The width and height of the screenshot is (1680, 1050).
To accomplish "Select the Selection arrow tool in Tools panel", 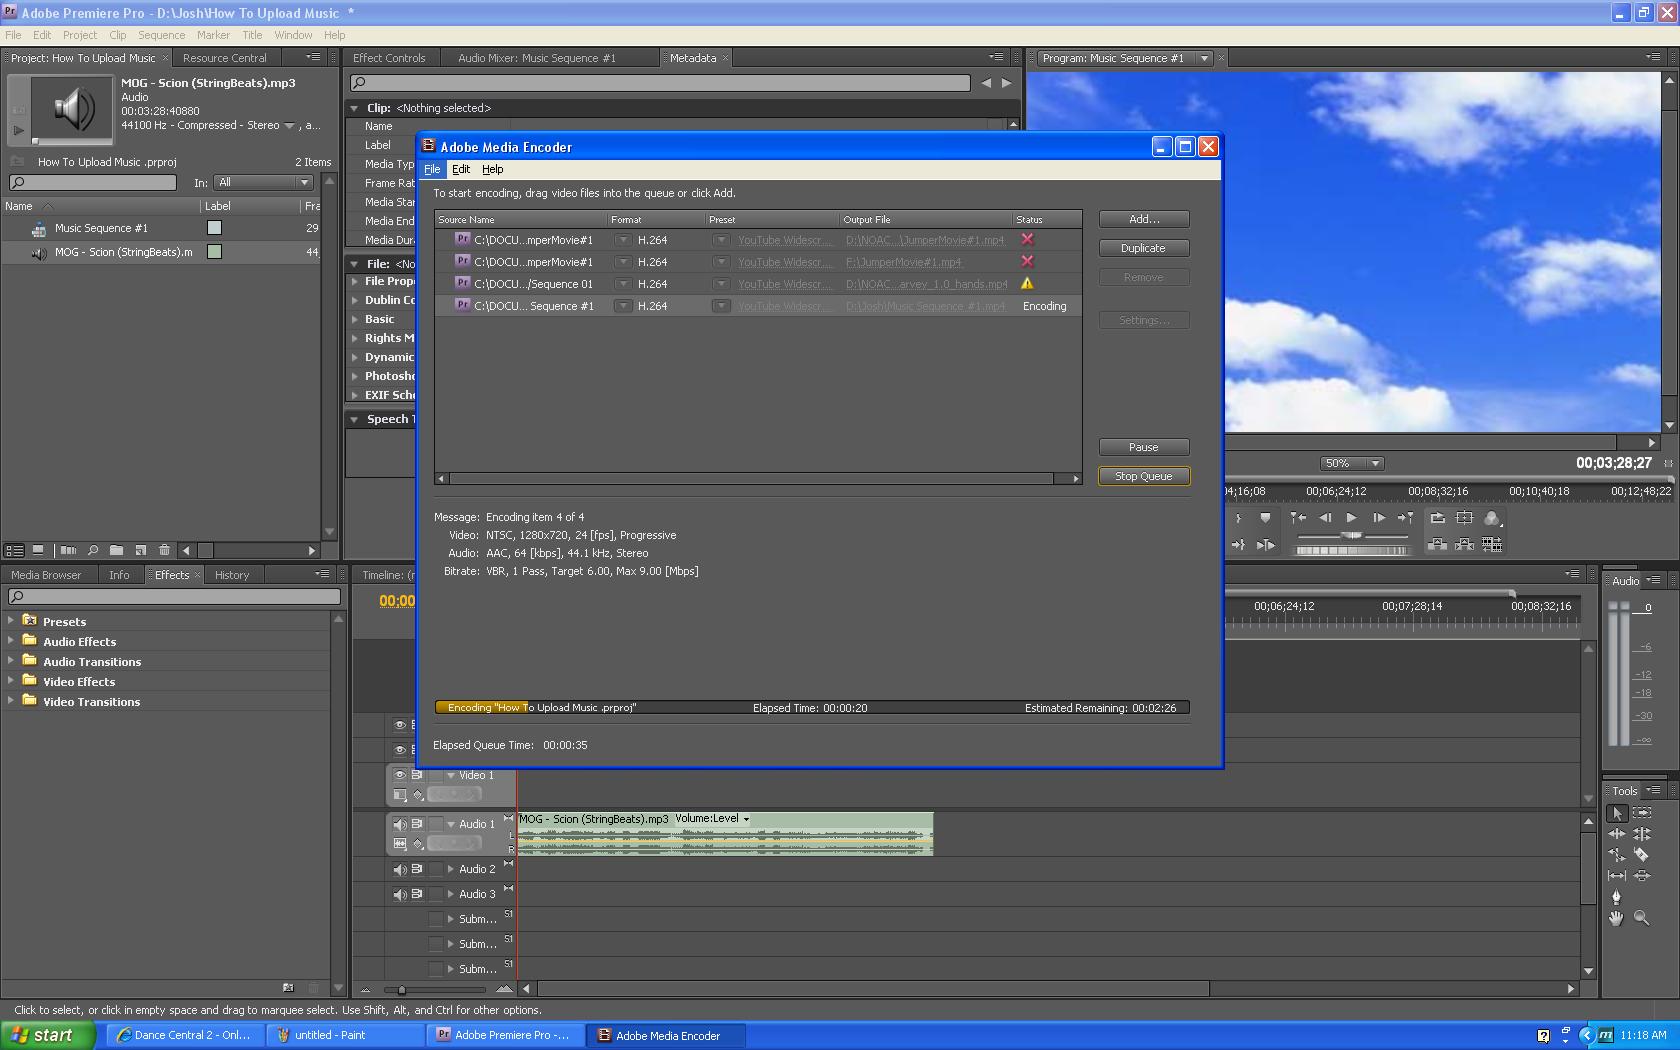I will (x=1617, y=813).
